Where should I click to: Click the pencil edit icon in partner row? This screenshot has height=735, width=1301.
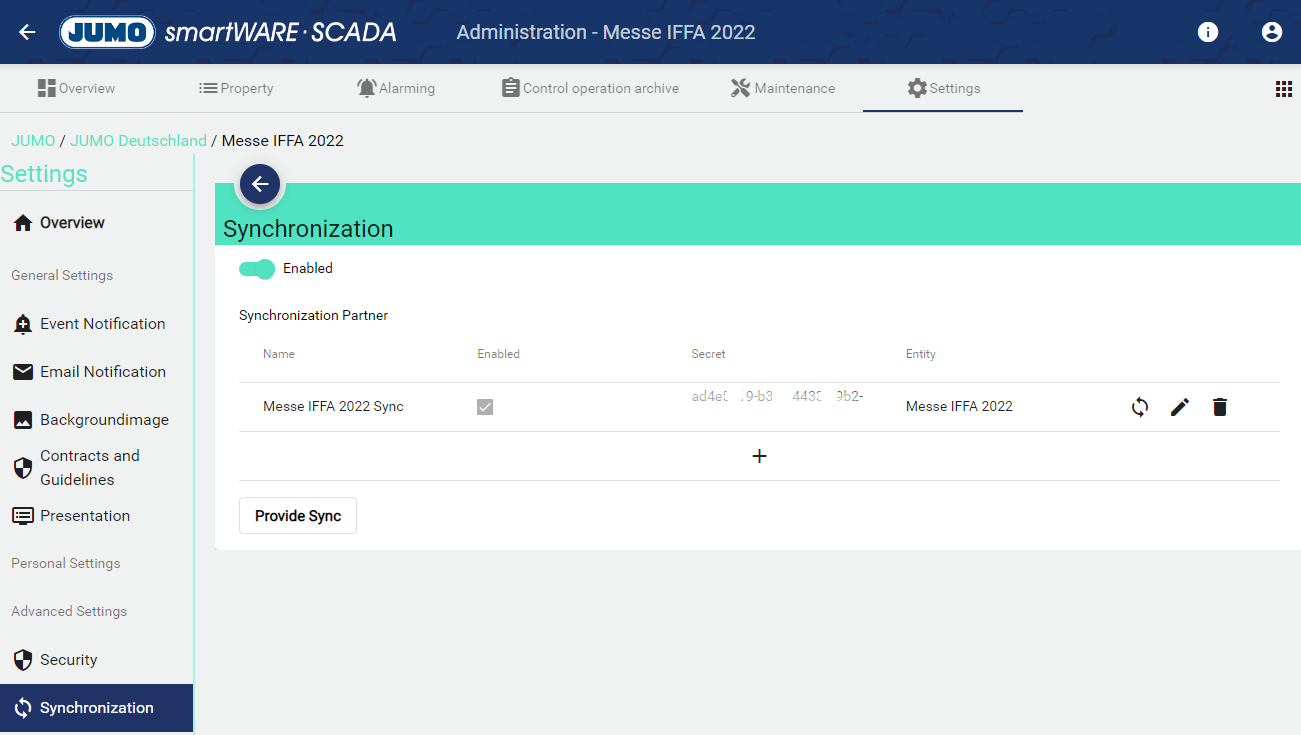(1180, 407)
